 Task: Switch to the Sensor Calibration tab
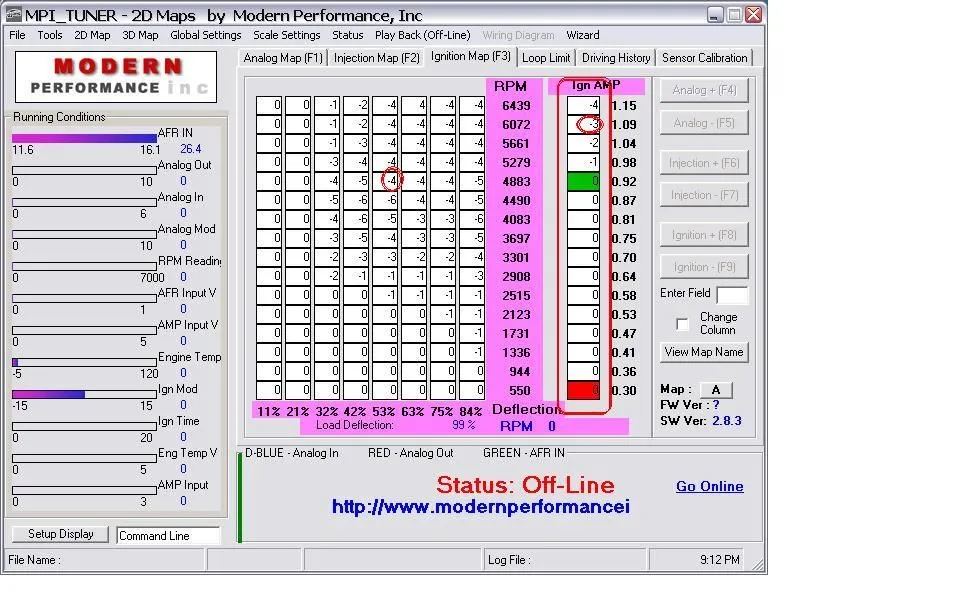[704, 58]
